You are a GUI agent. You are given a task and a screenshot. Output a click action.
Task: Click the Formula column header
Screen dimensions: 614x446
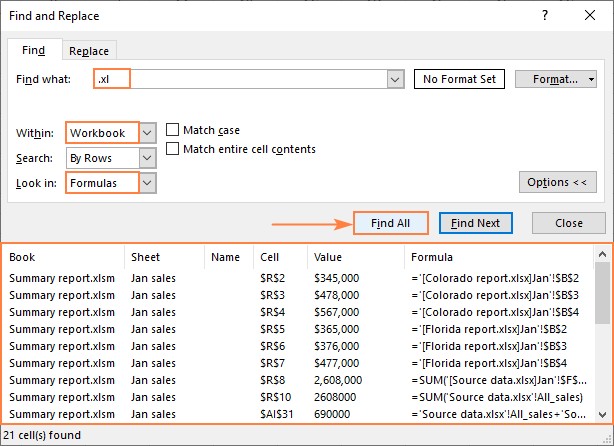[x=498, y=257]
